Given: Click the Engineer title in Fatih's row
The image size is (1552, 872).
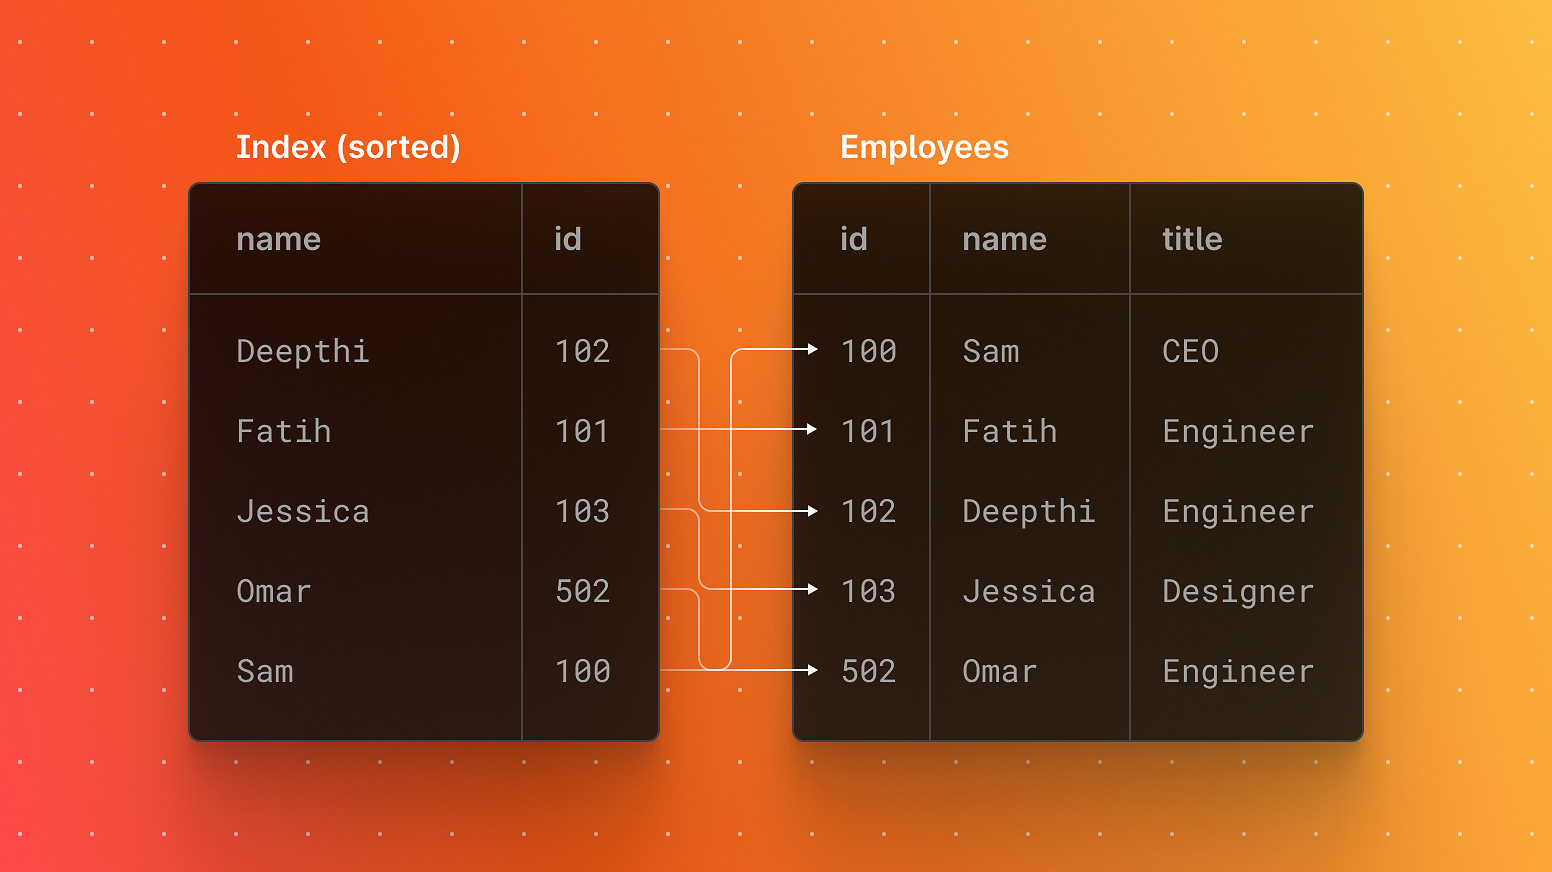Looking at the screenshot, I should pyautogui.click(x=1237, y=431).
